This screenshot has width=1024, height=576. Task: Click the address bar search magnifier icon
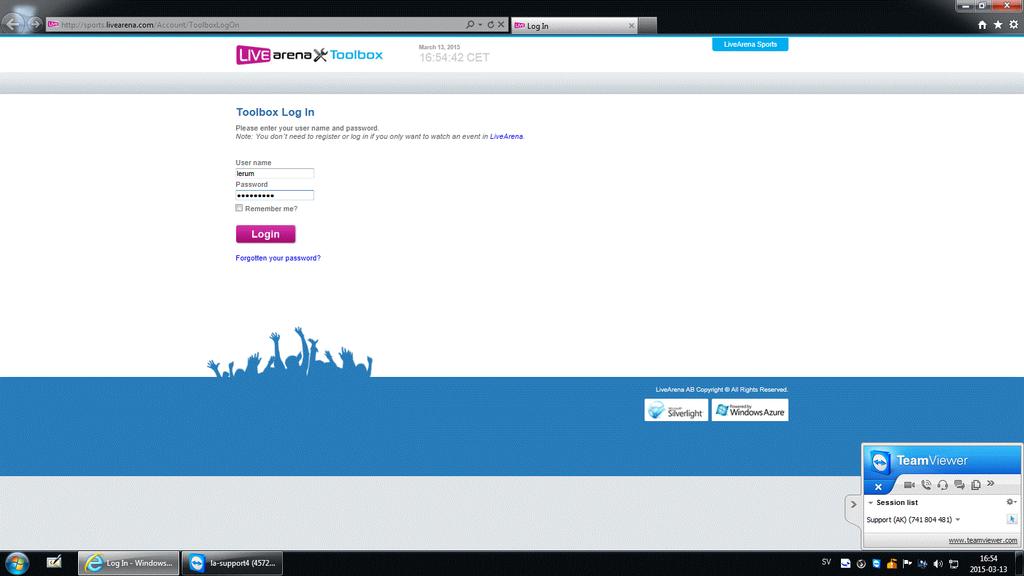click(470, 25)
